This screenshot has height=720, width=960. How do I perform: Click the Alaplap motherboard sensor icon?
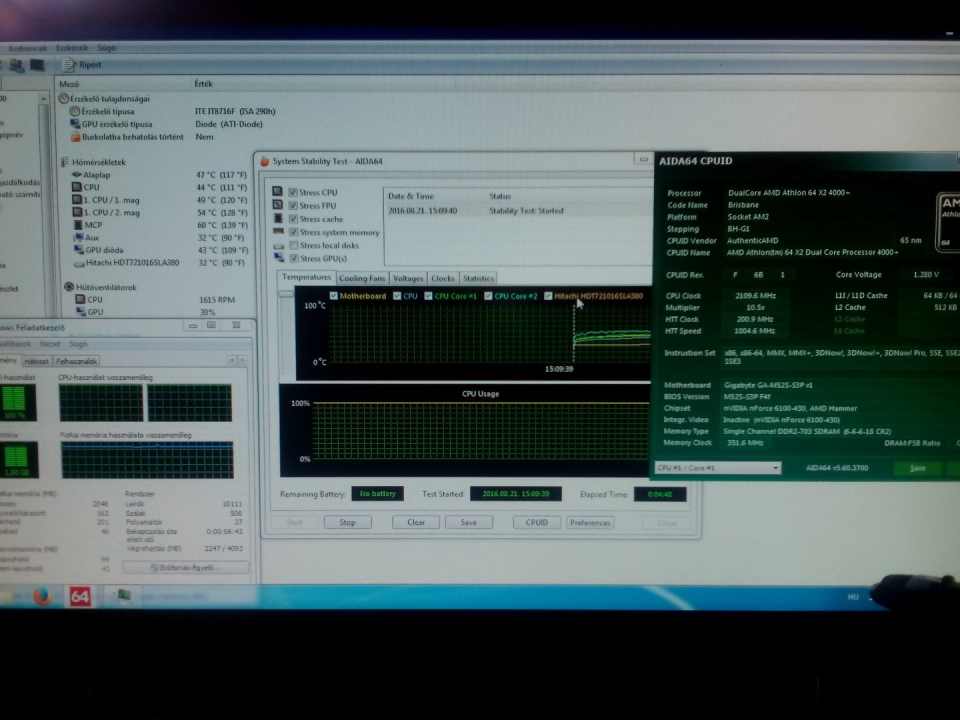77,174
